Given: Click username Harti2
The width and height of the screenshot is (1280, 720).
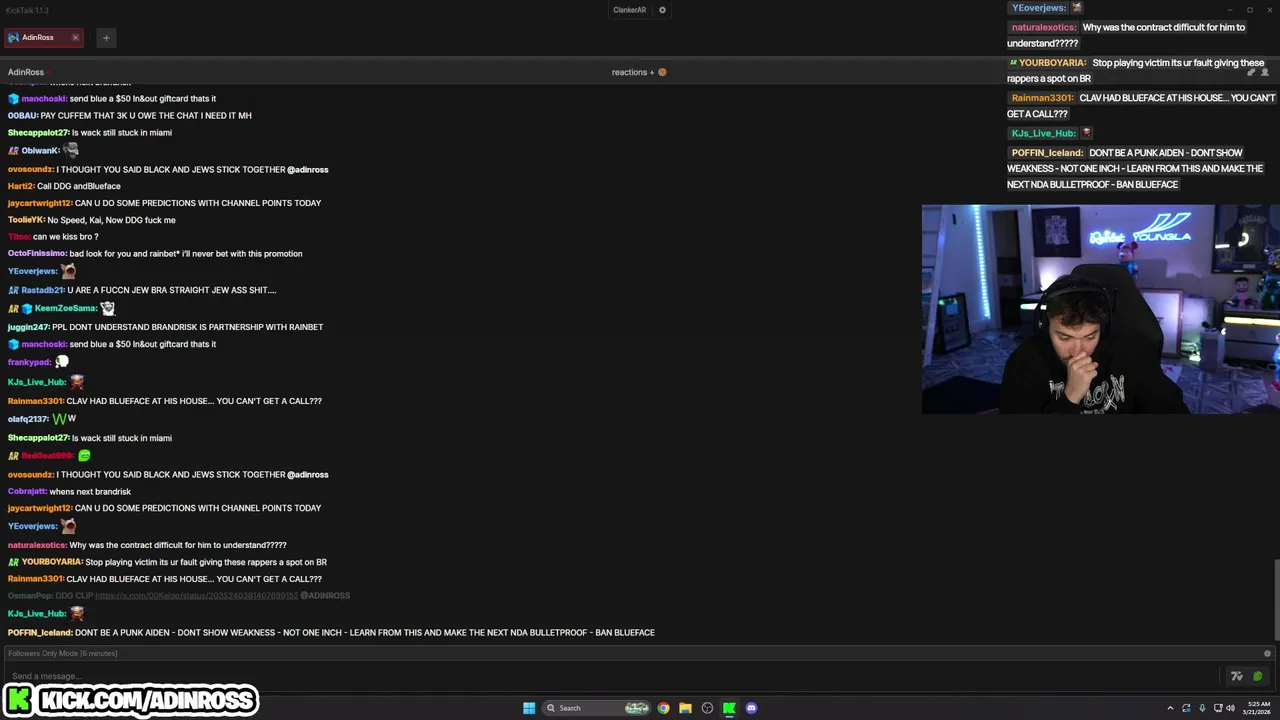Looking at the screenshot, I should pyautogui.click(x=21, y=186).
